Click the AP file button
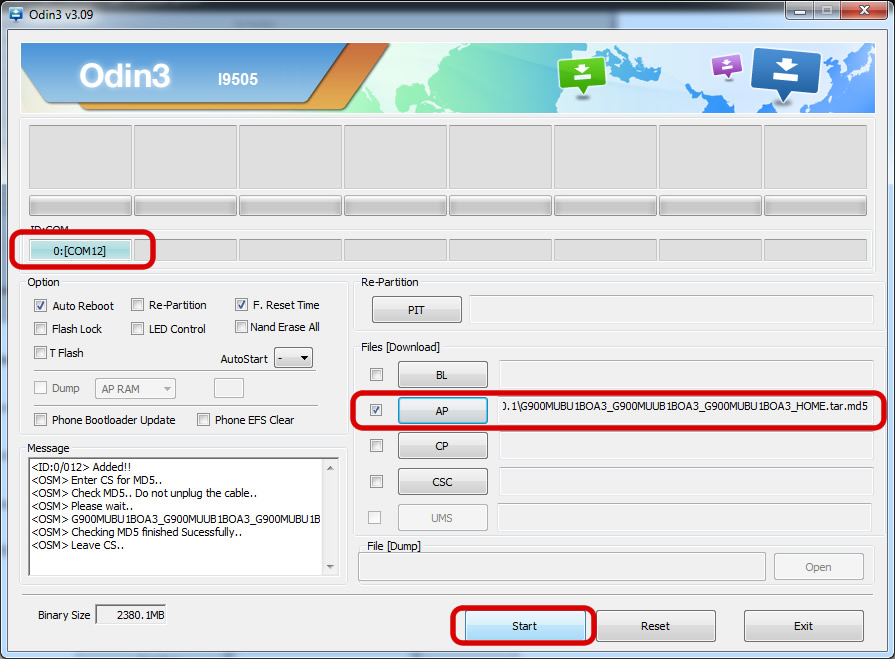The width and height of the screenshot is (895, 659). [442, 411]
